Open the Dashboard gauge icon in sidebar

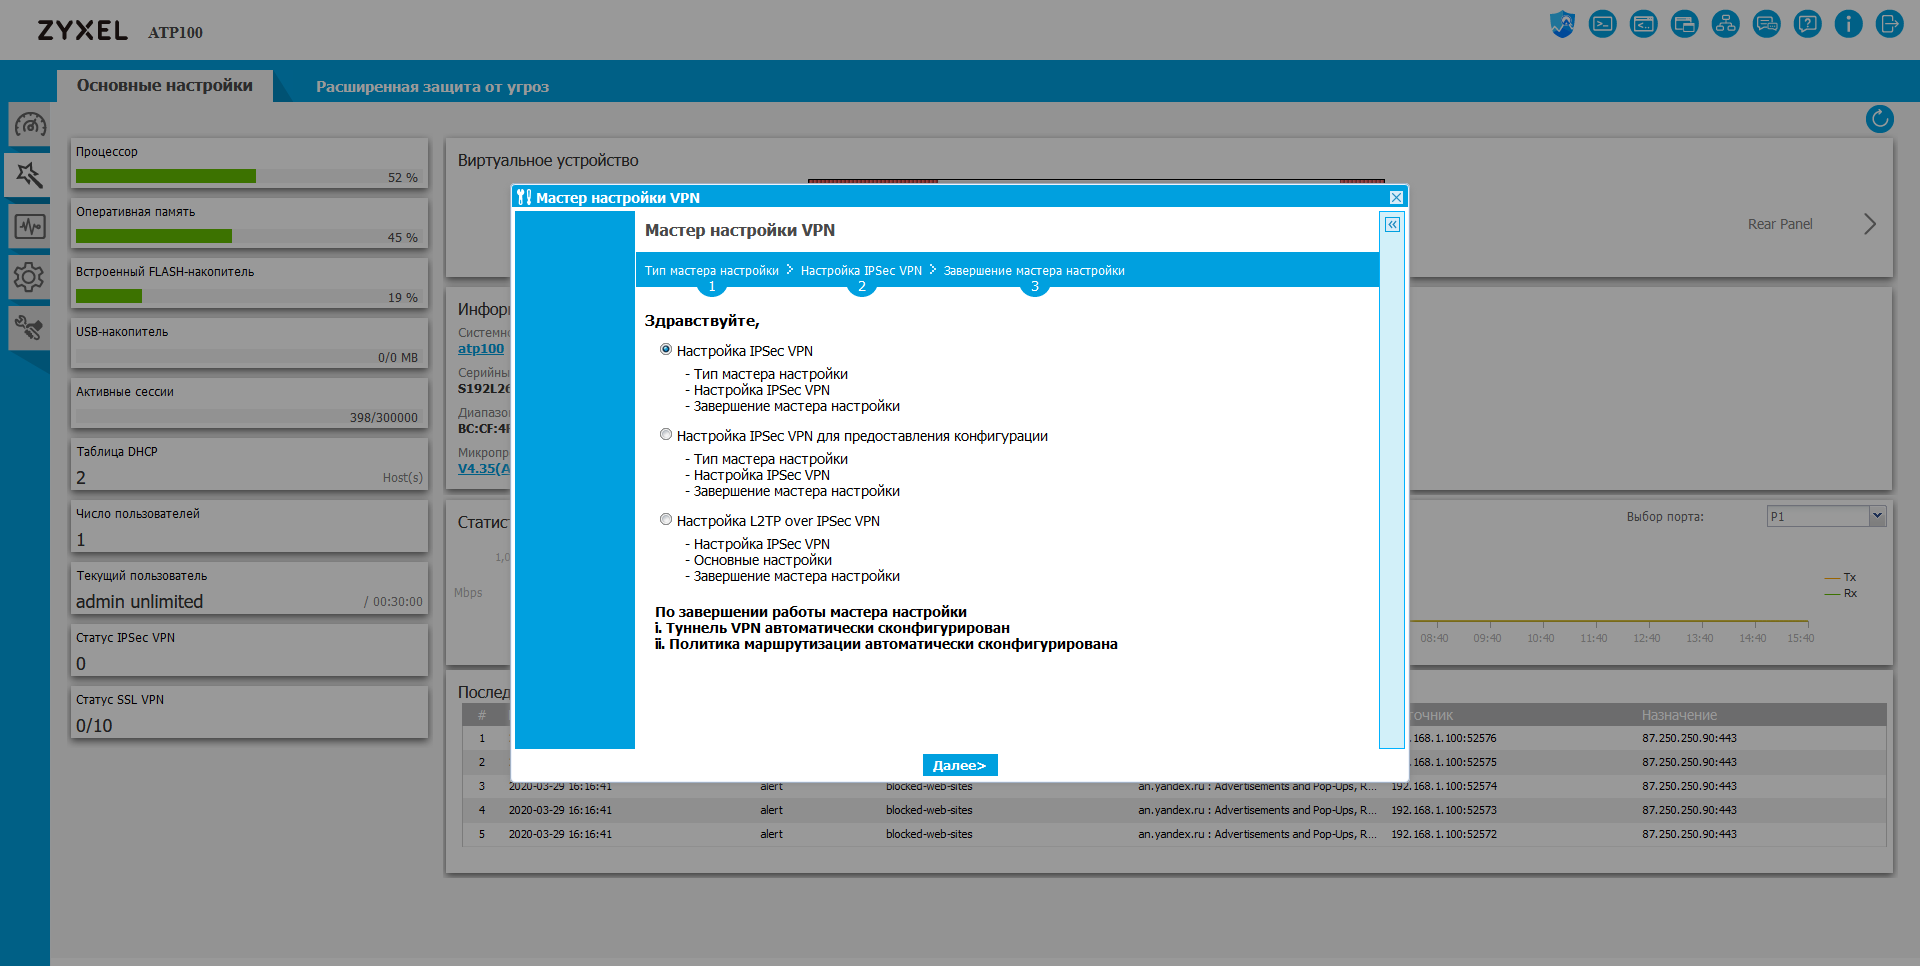pos(29,125)
